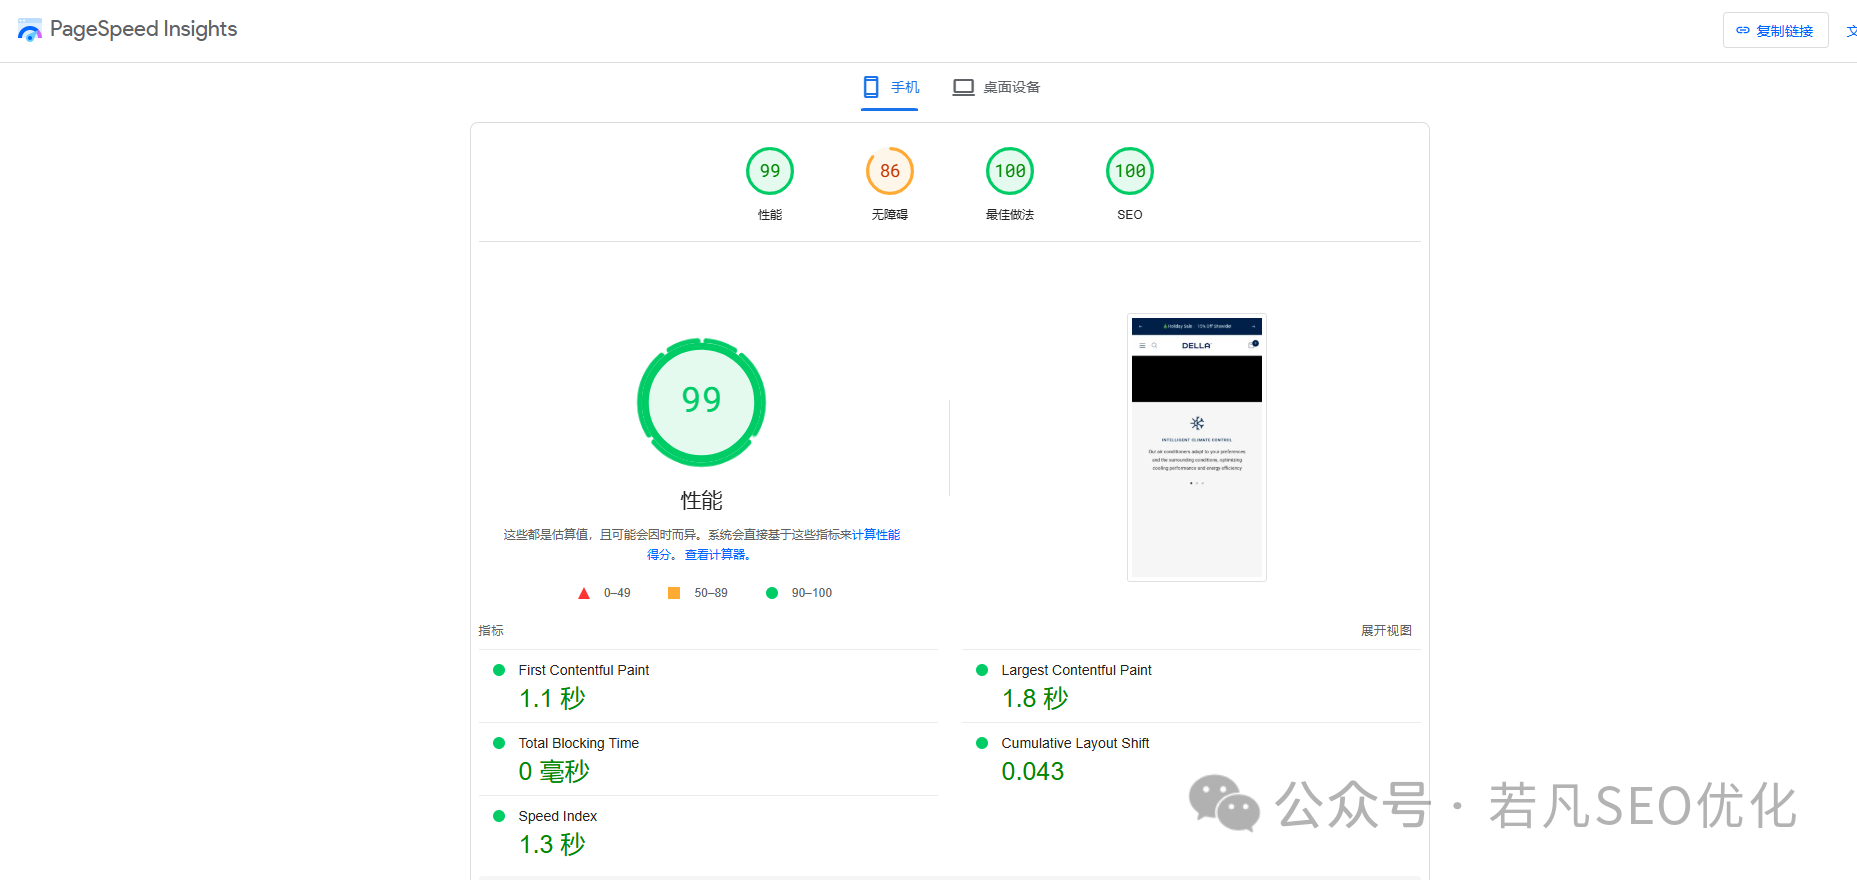Viewport: 1857px width, 880px height.
Task: Switch to the 手机 tab
Action: click(x=890, y=87)
